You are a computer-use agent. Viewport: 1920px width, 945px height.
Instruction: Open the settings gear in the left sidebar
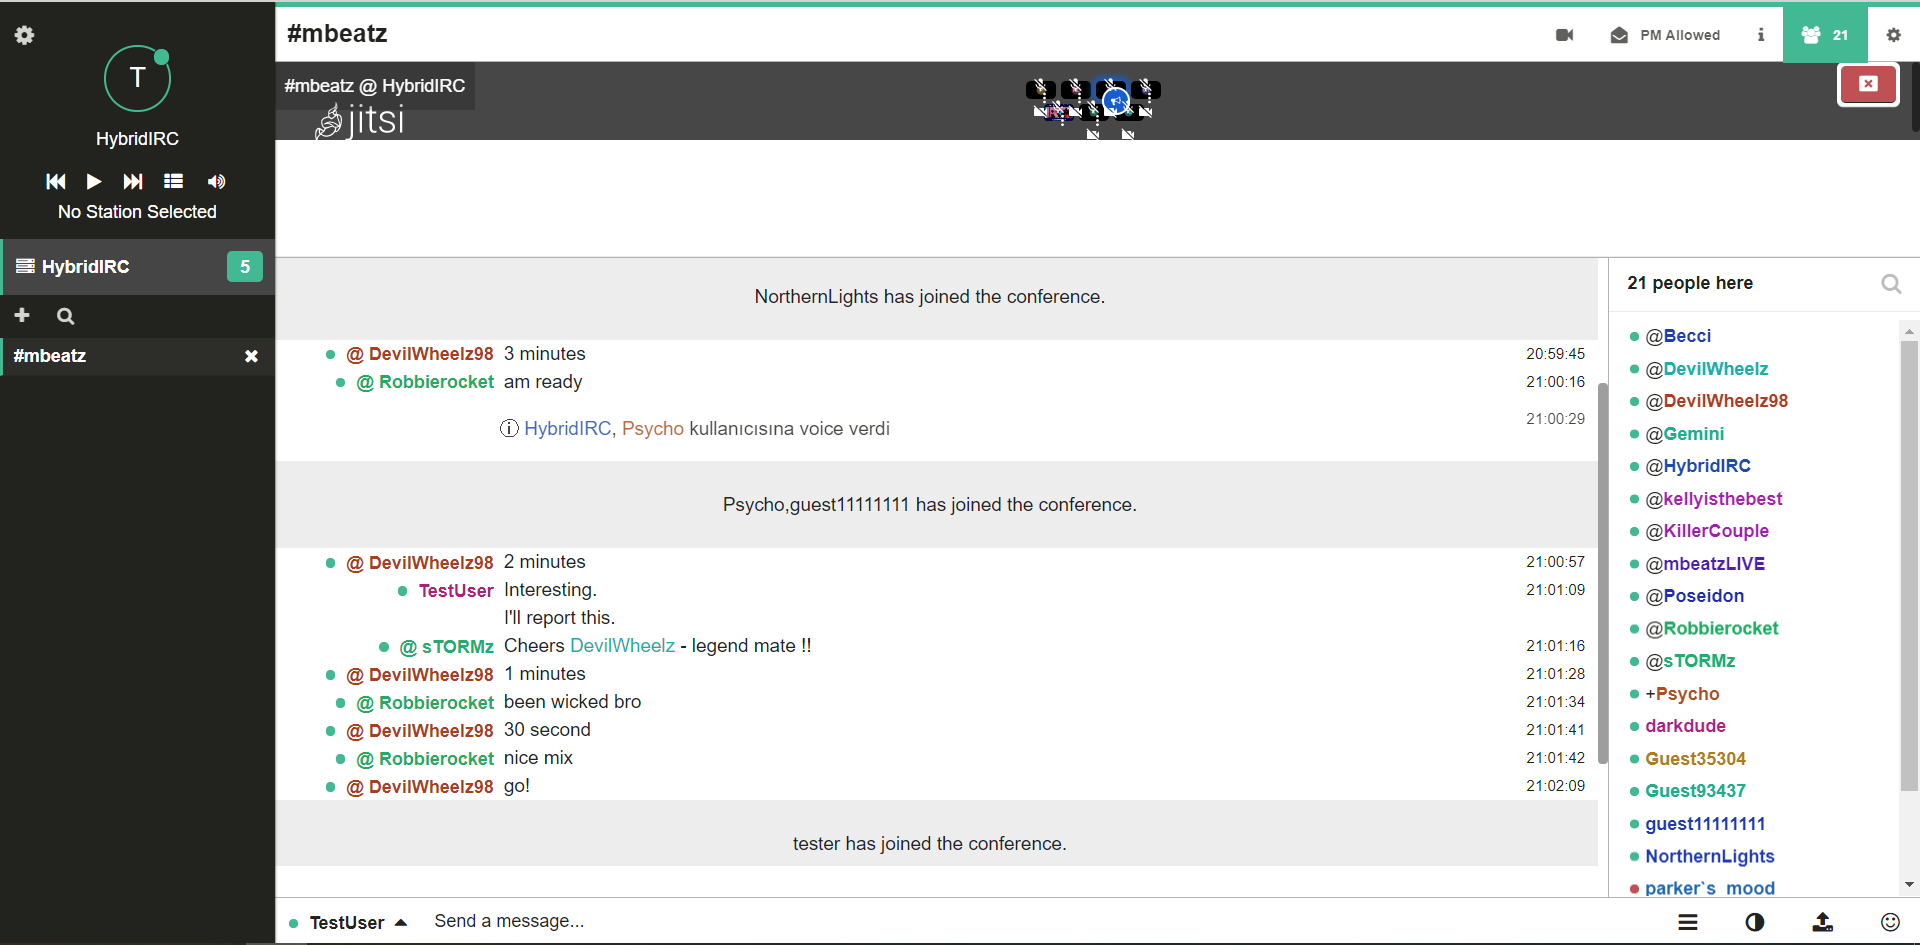24,35
